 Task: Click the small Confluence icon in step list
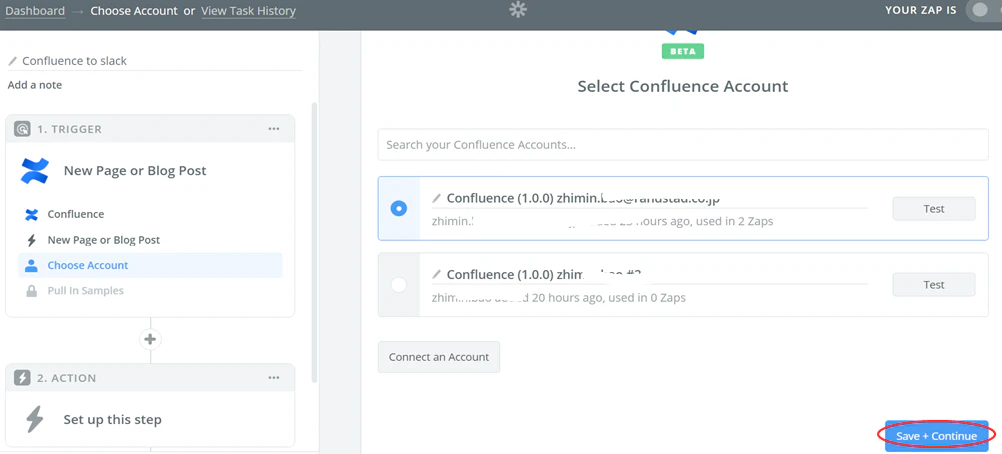pos(31,214)
